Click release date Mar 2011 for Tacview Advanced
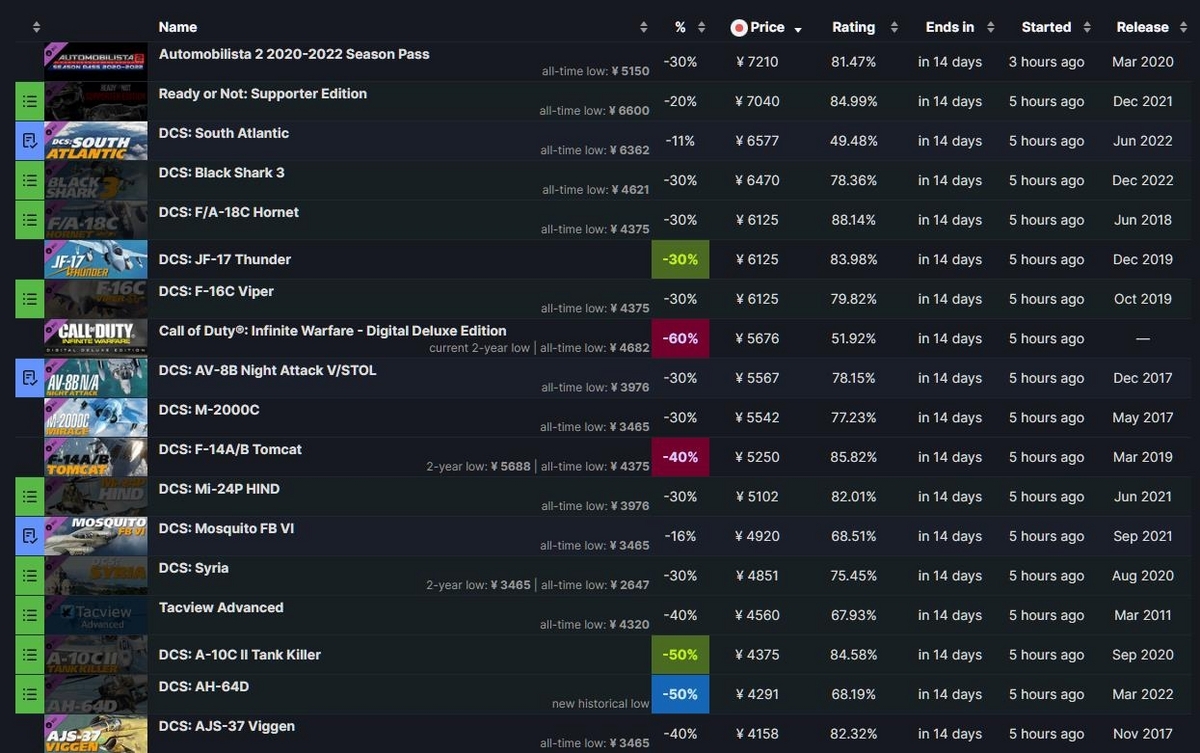 click(x=1142, y=615)
